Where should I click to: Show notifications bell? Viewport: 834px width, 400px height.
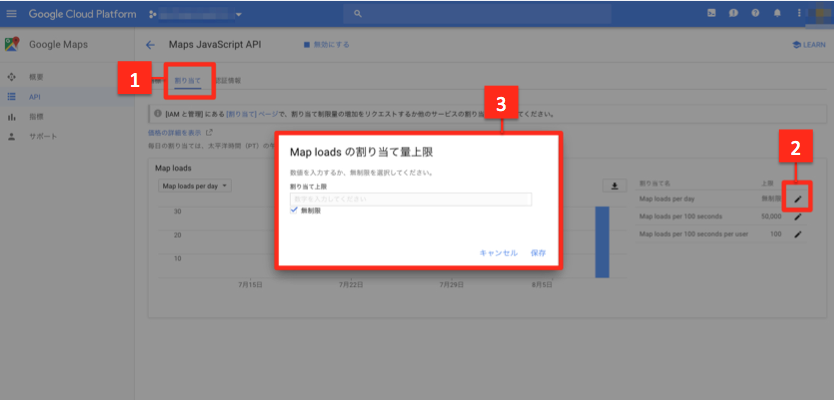pos(777,14)
